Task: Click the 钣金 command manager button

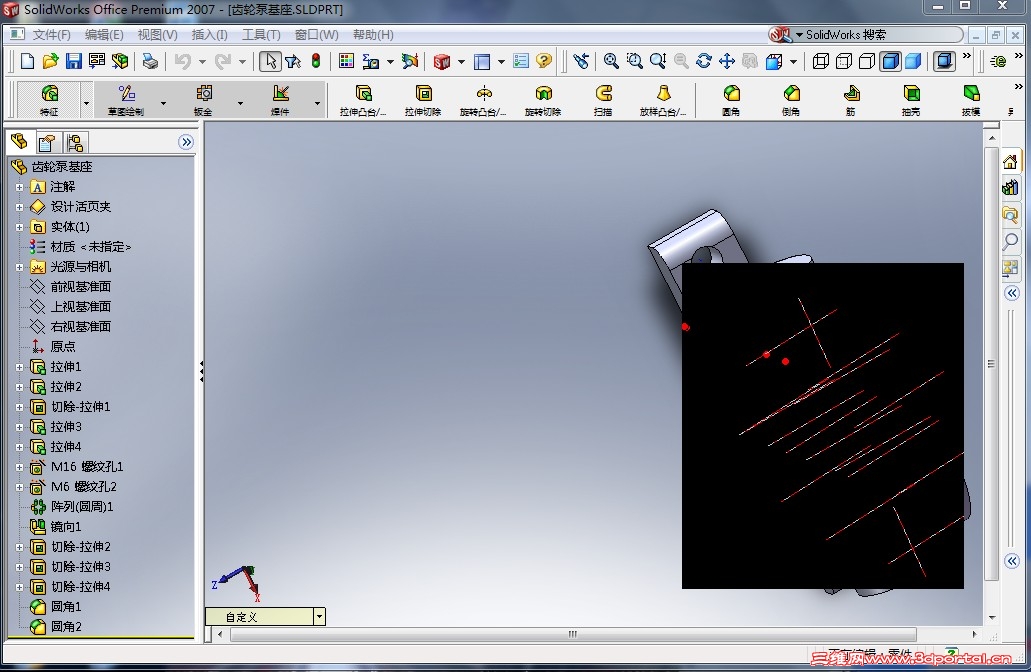Action: (x=203, y=100)
